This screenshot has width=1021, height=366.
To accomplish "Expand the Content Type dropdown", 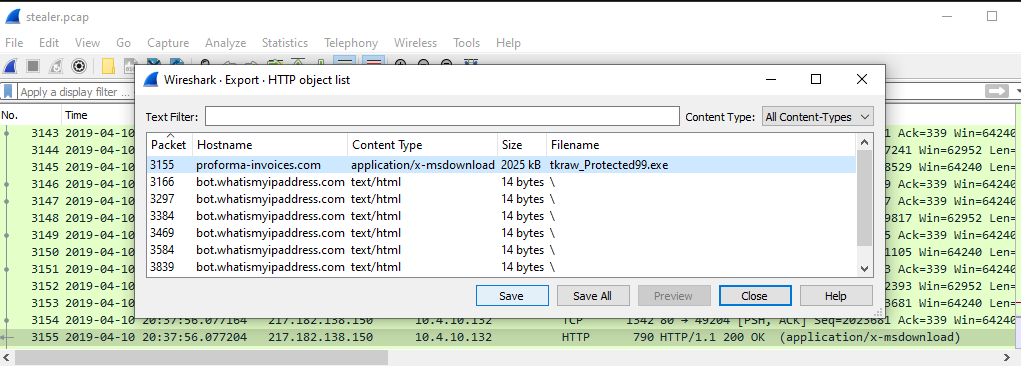I will [817, 117].
